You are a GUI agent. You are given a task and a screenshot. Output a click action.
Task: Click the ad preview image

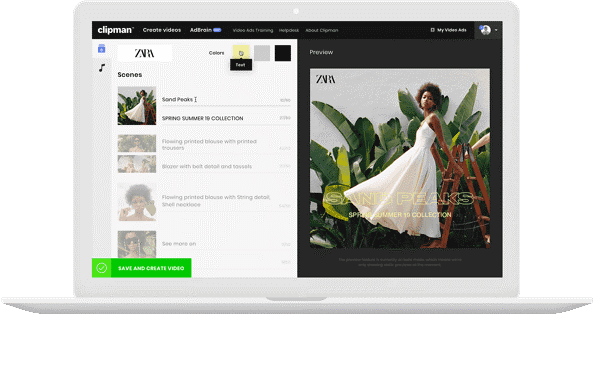click(x=400, y=159)
